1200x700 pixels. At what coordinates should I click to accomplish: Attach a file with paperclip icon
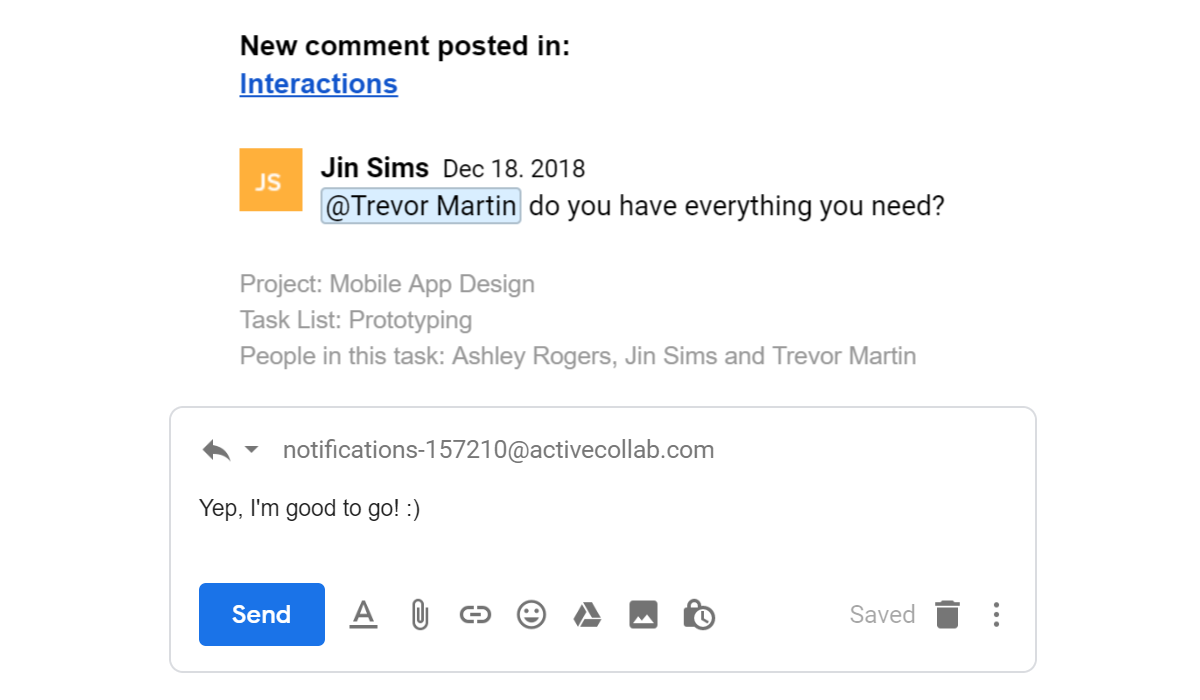click(420, 614)
